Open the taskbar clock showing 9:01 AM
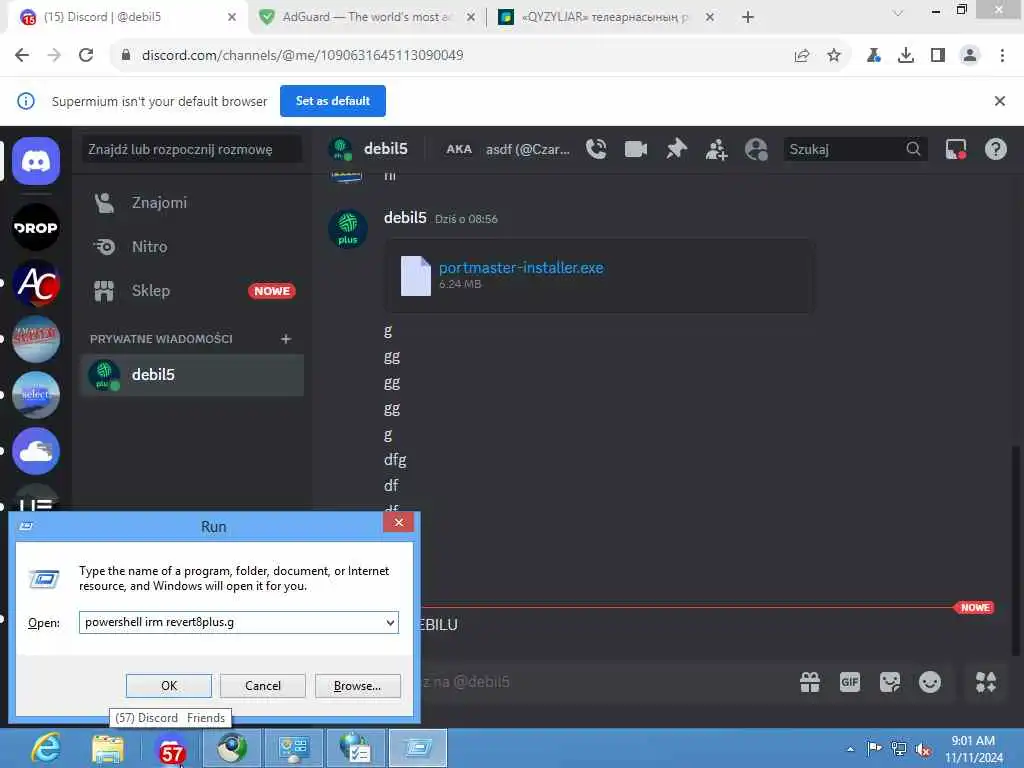The width and height of the screenshot is (1024, 768). (973, 749)
